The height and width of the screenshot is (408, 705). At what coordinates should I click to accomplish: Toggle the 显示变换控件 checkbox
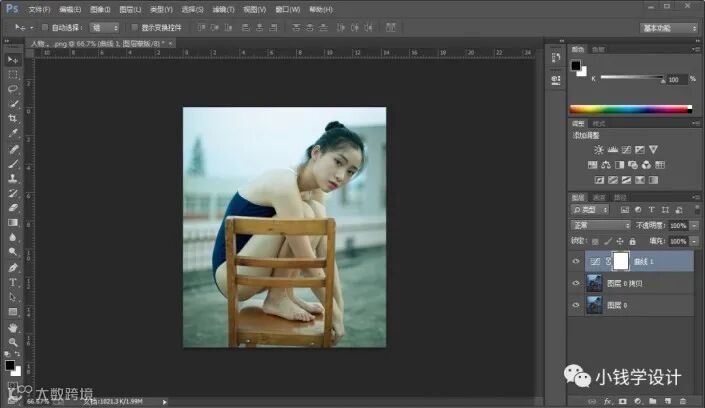[134, 27]
